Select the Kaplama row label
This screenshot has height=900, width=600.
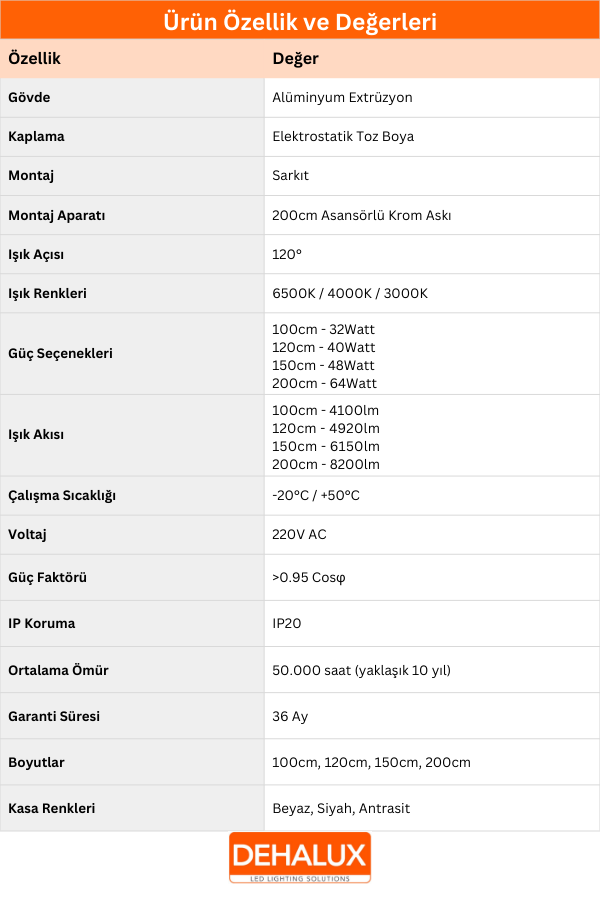point(36,137)
